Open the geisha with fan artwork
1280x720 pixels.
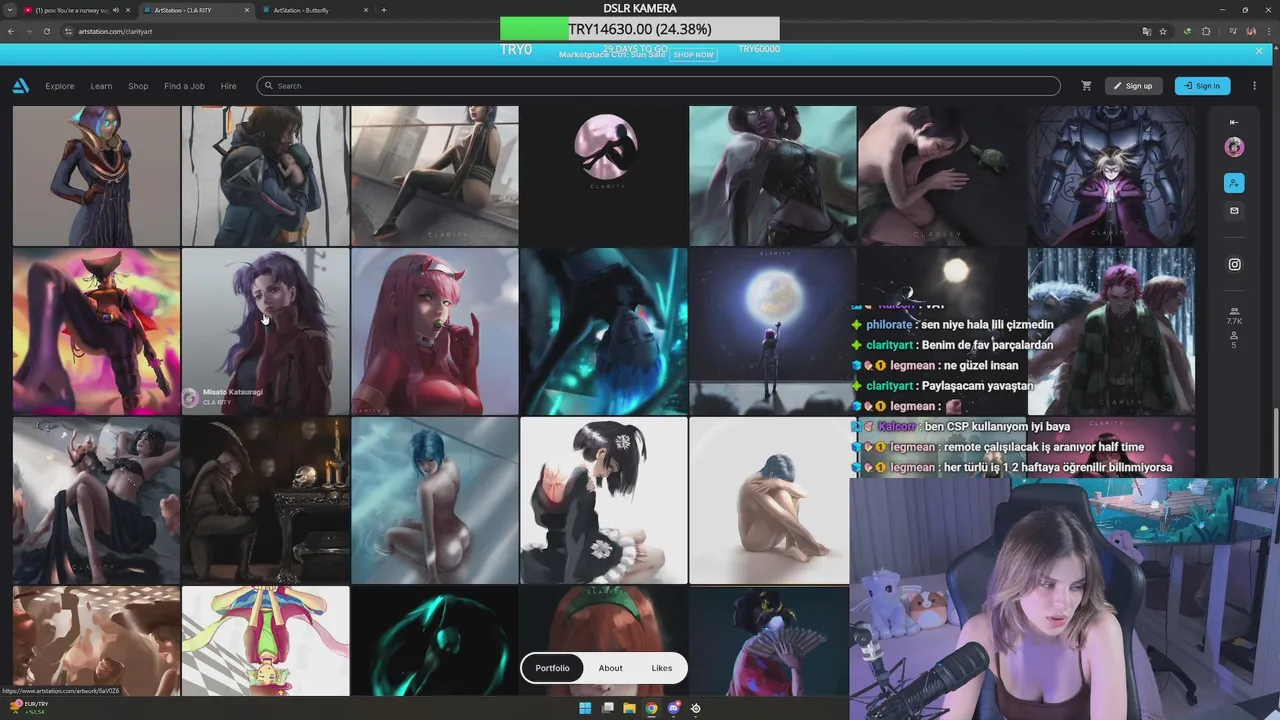pos(769,641)
